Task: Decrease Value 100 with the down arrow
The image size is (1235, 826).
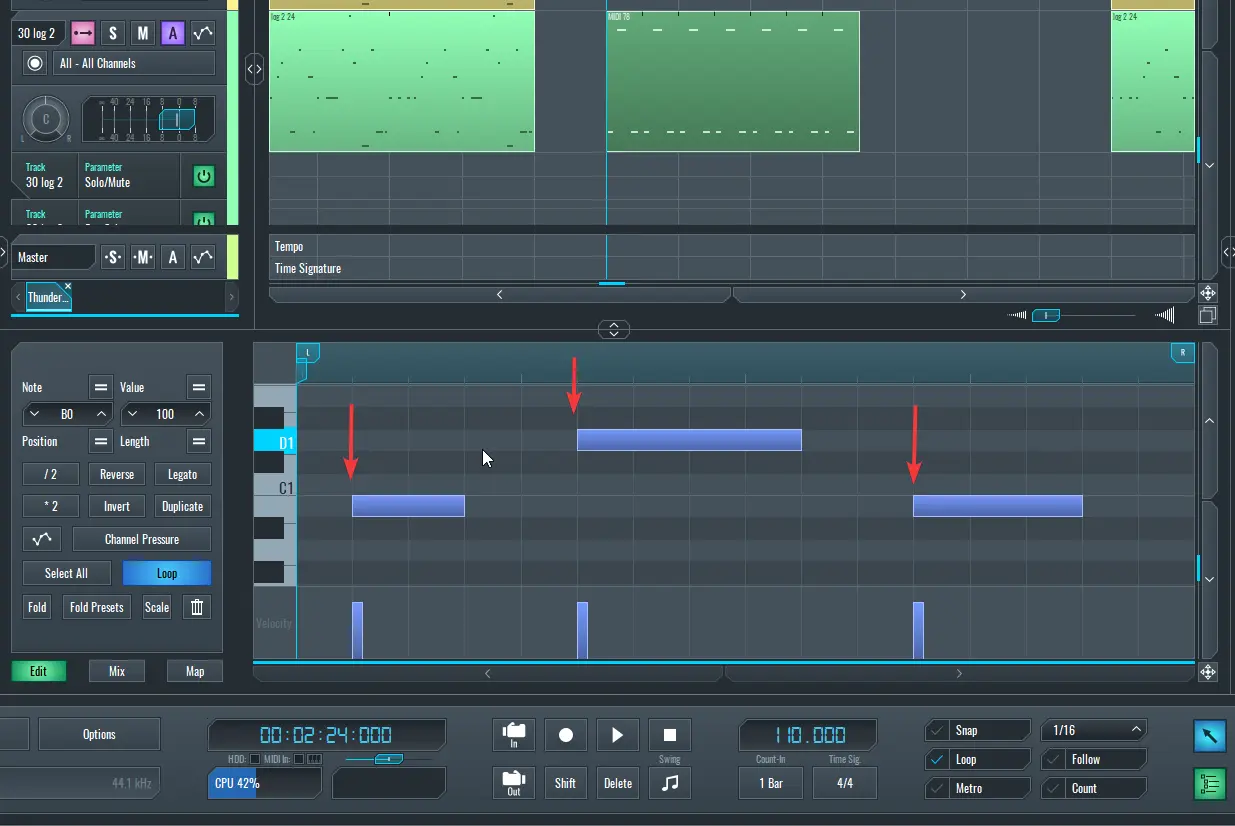Action: coord(133,414)
